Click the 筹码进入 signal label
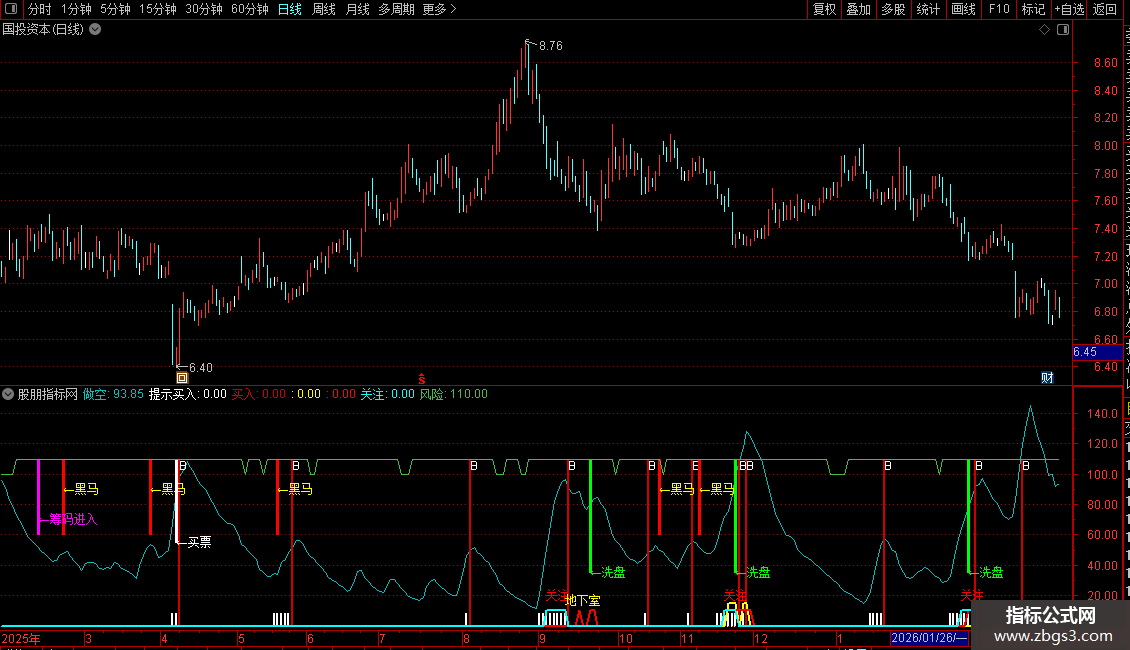1130x650 pixels. (73, 519)
